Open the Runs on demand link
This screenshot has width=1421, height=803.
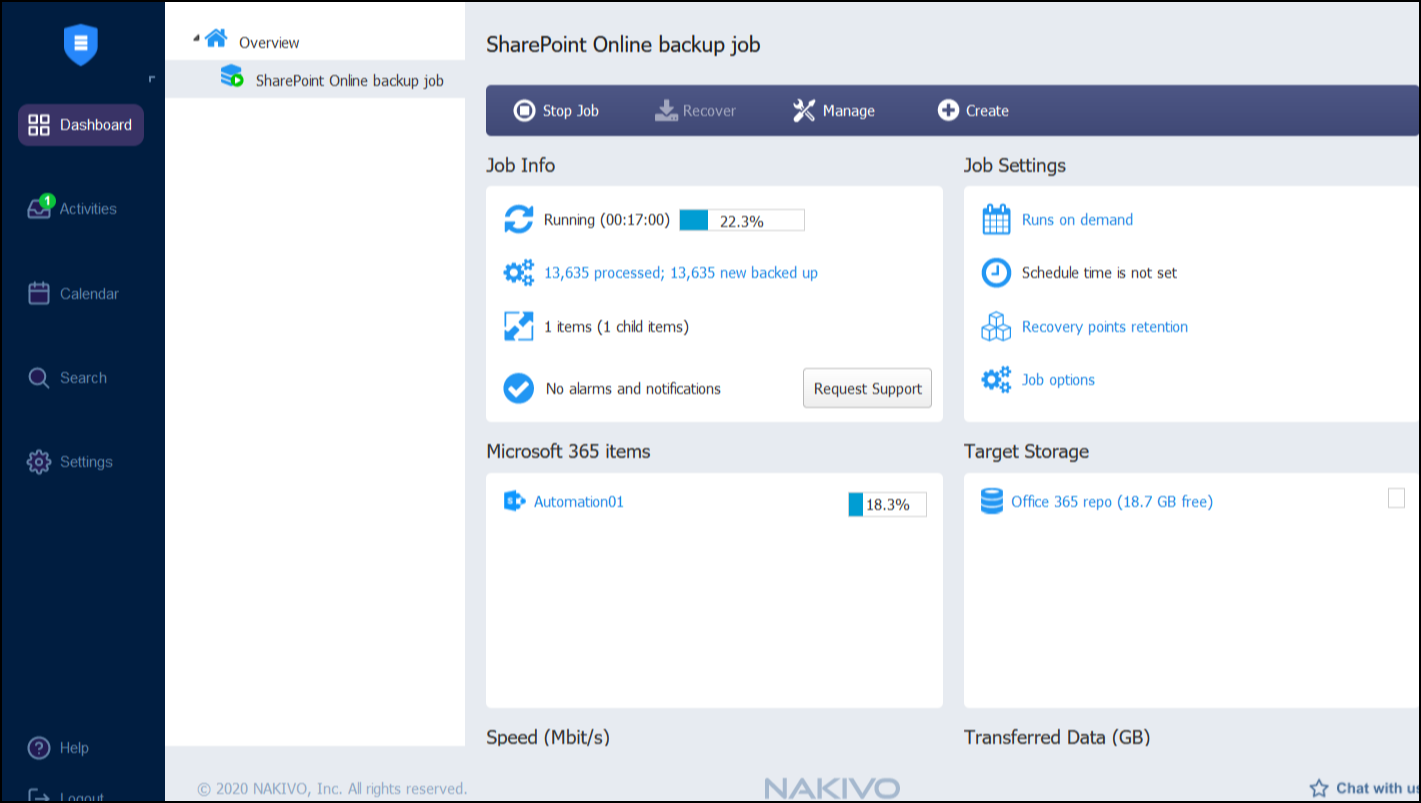pyautogui.click(x=1077, y=220)
